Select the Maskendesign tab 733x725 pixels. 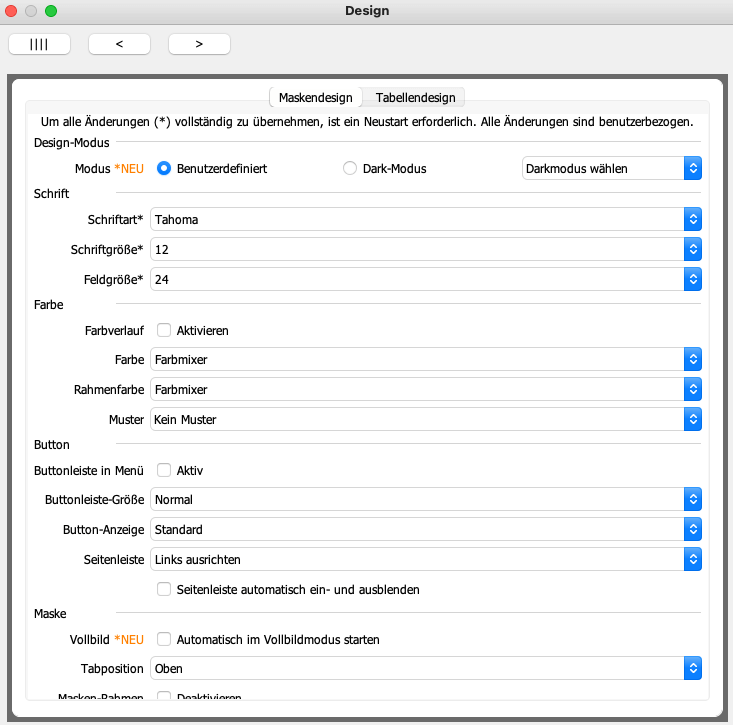pyautogui.click(x=316, y=98)
